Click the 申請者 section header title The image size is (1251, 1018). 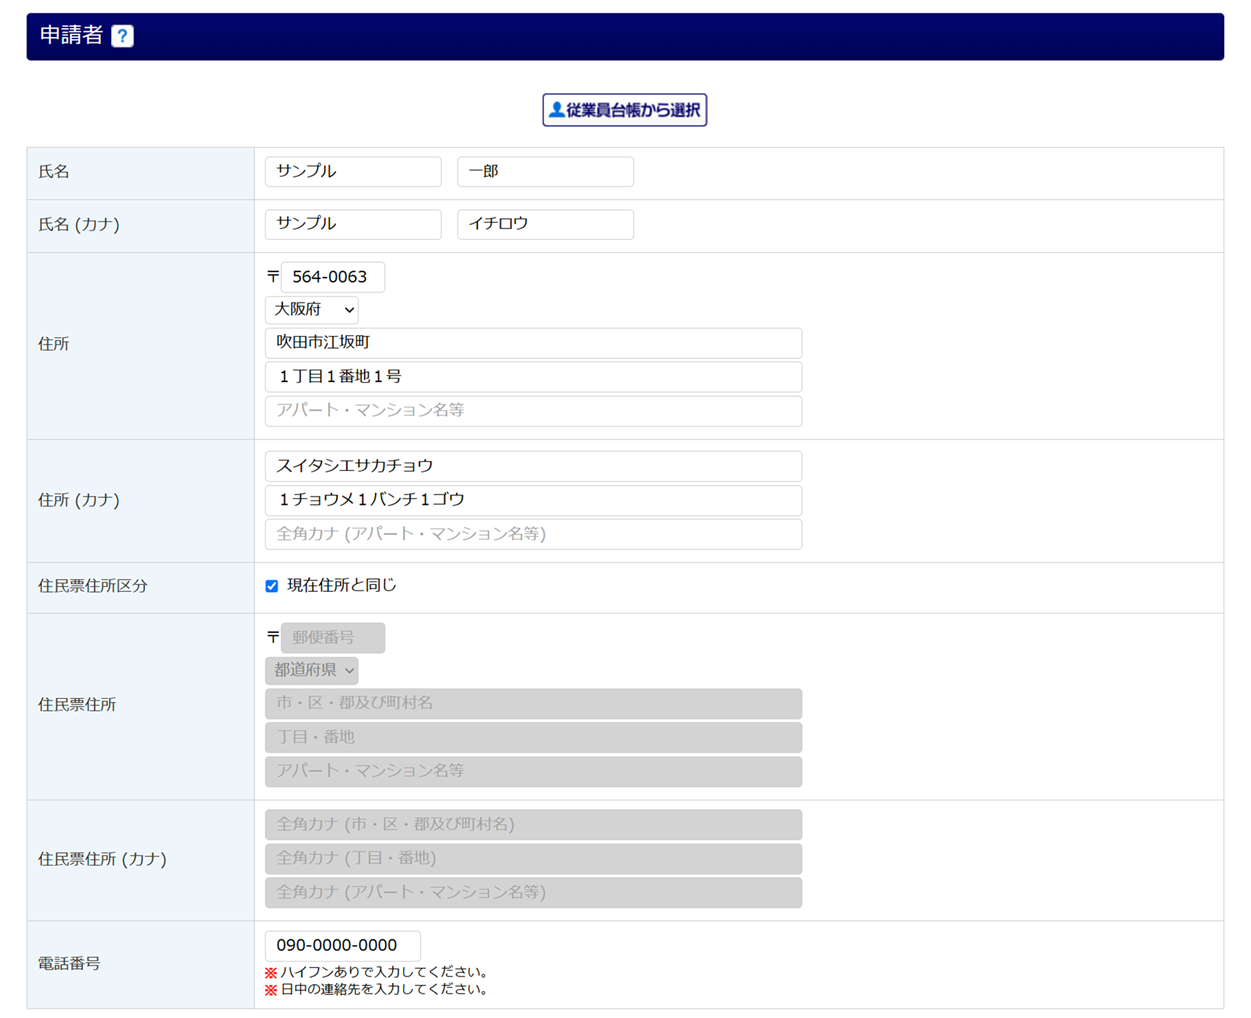coord(71,36)
